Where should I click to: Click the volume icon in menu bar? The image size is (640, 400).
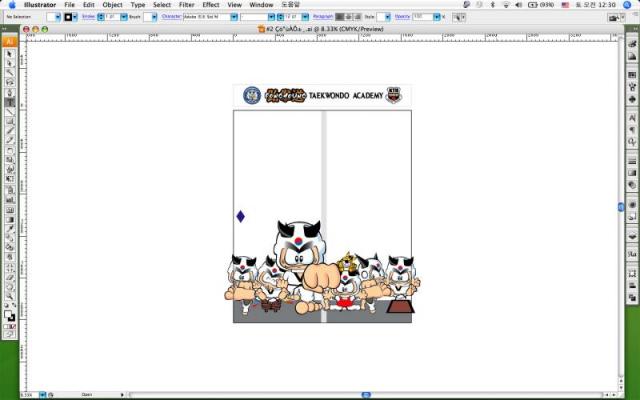(519, 5)
